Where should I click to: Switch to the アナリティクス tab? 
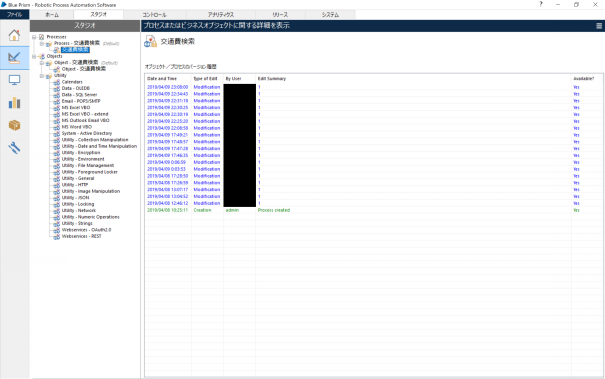221,15
